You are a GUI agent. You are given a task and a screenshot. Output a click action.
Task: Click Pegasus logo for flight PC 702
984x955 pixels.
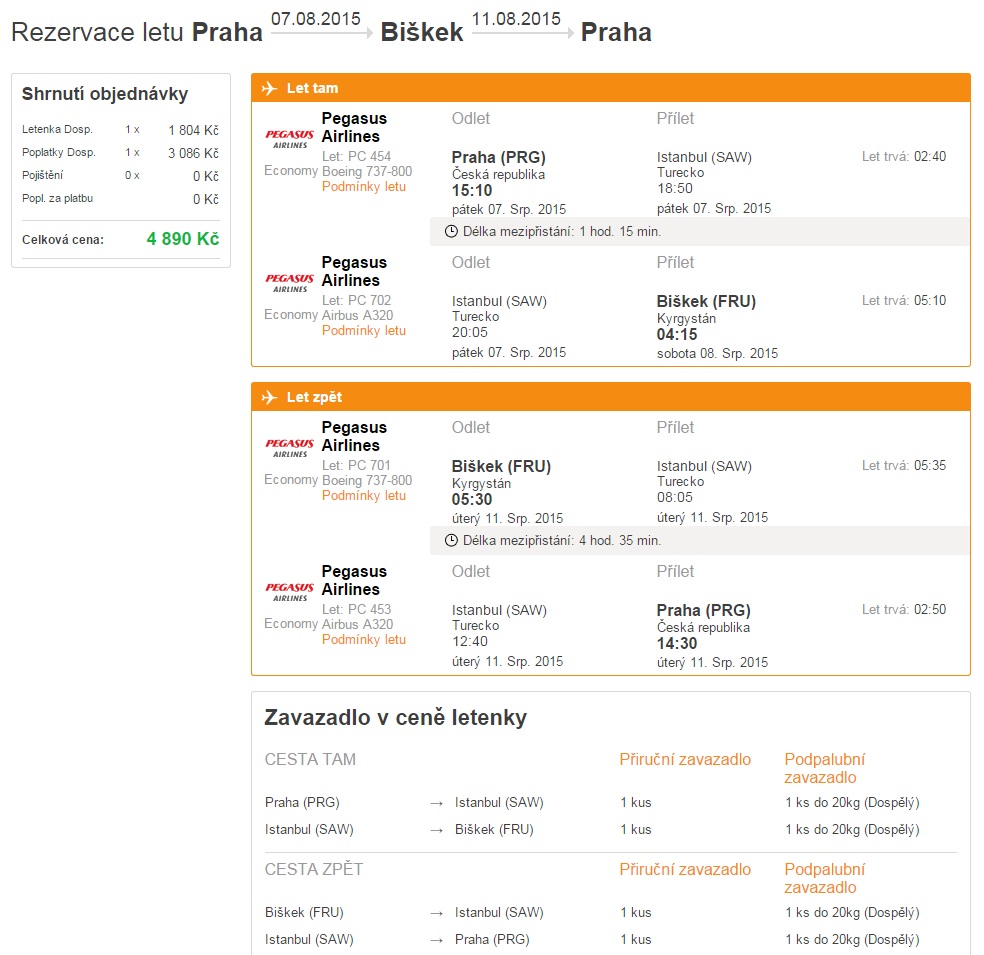[x=289, y=283]
